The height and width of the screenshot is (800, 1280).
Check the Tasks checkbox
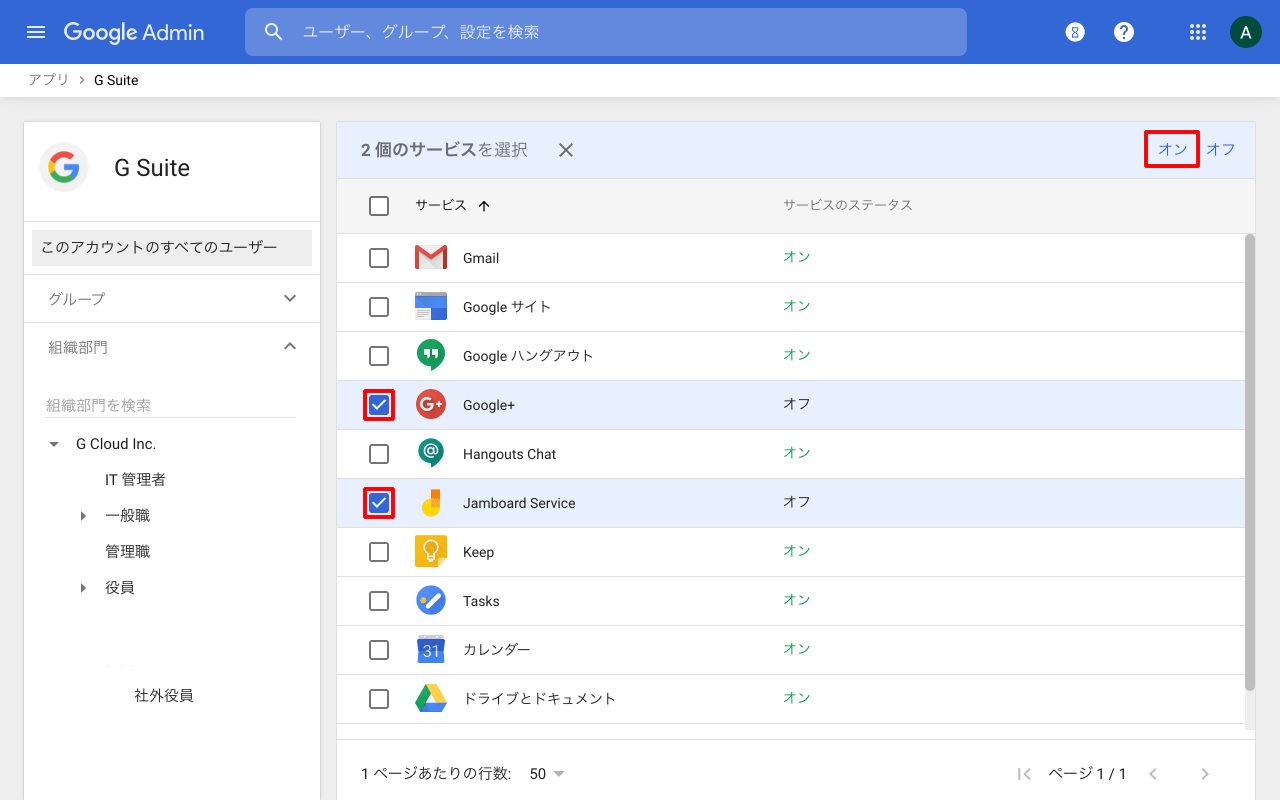(379, 601)
